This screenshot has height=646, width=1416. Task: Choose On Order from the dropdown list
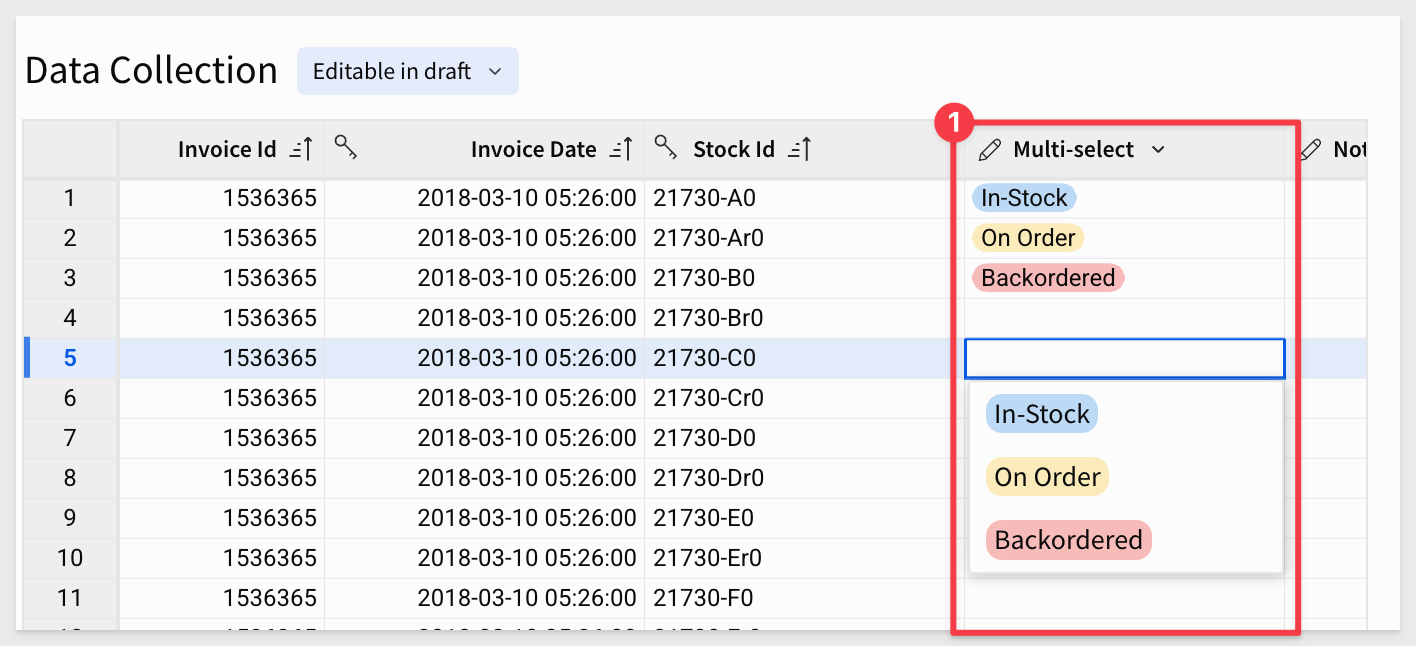[1047, 477]
